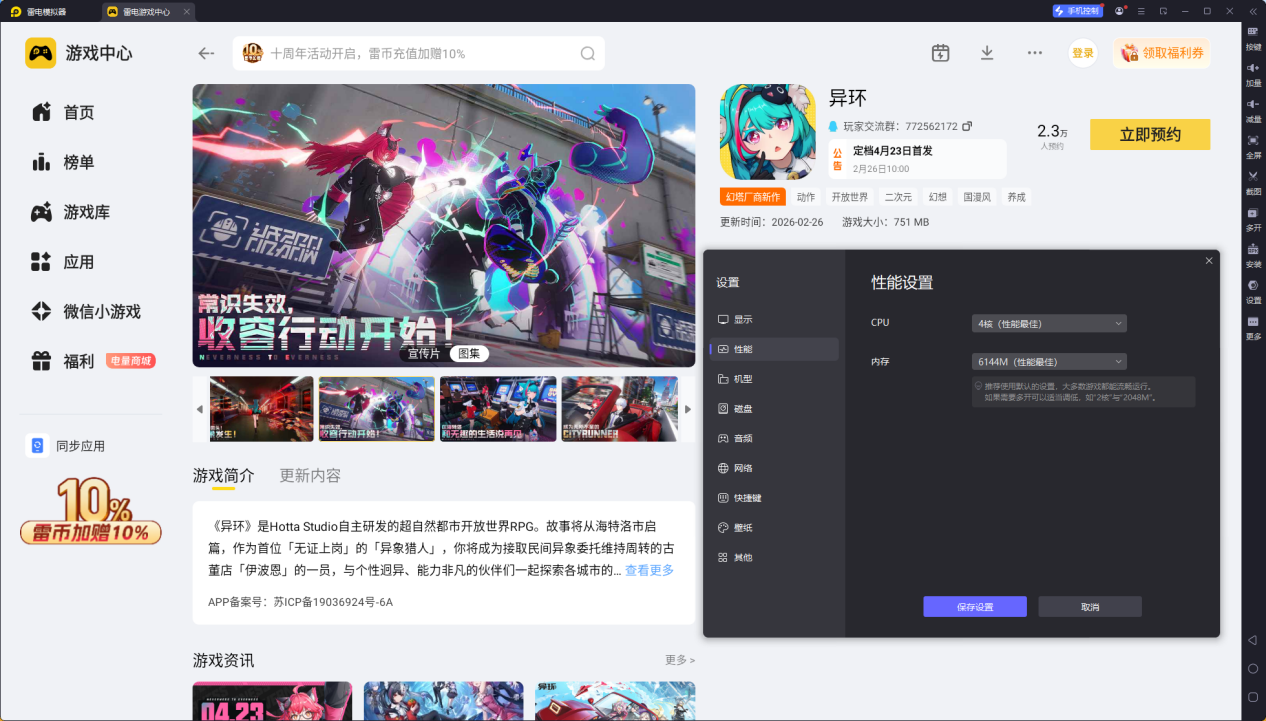Switch to 更新内容 tab
Viewport: 1266px width, 721px height.
pyautogui.click(x=310, y=475)
